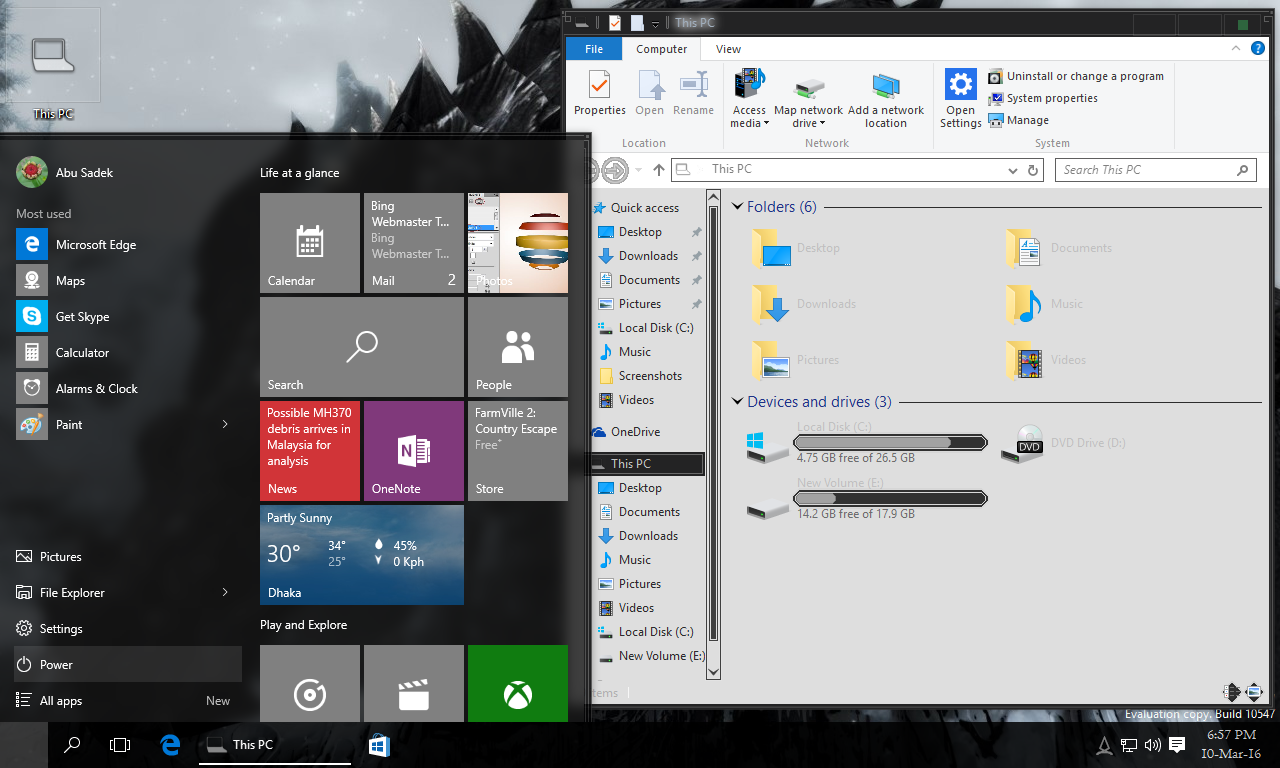Click the blue Help question mark icon
This screenshot has height=768, width=1280.
(x=1258, y=48)
